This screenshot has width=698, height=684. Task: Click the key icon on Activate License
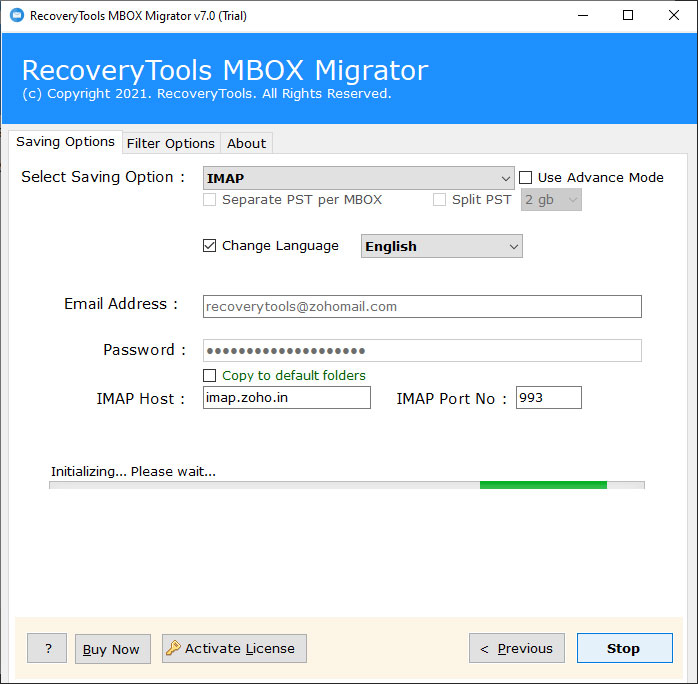(x=173, y=648)
